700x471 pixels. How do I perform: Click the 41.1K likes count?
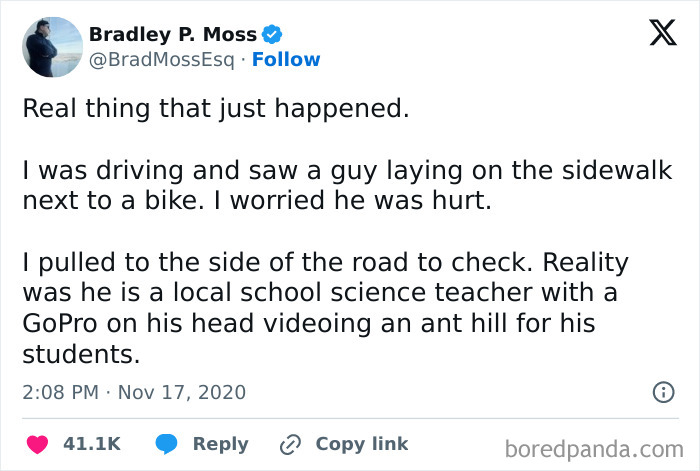pyautogui.click(x=94, y=443)
